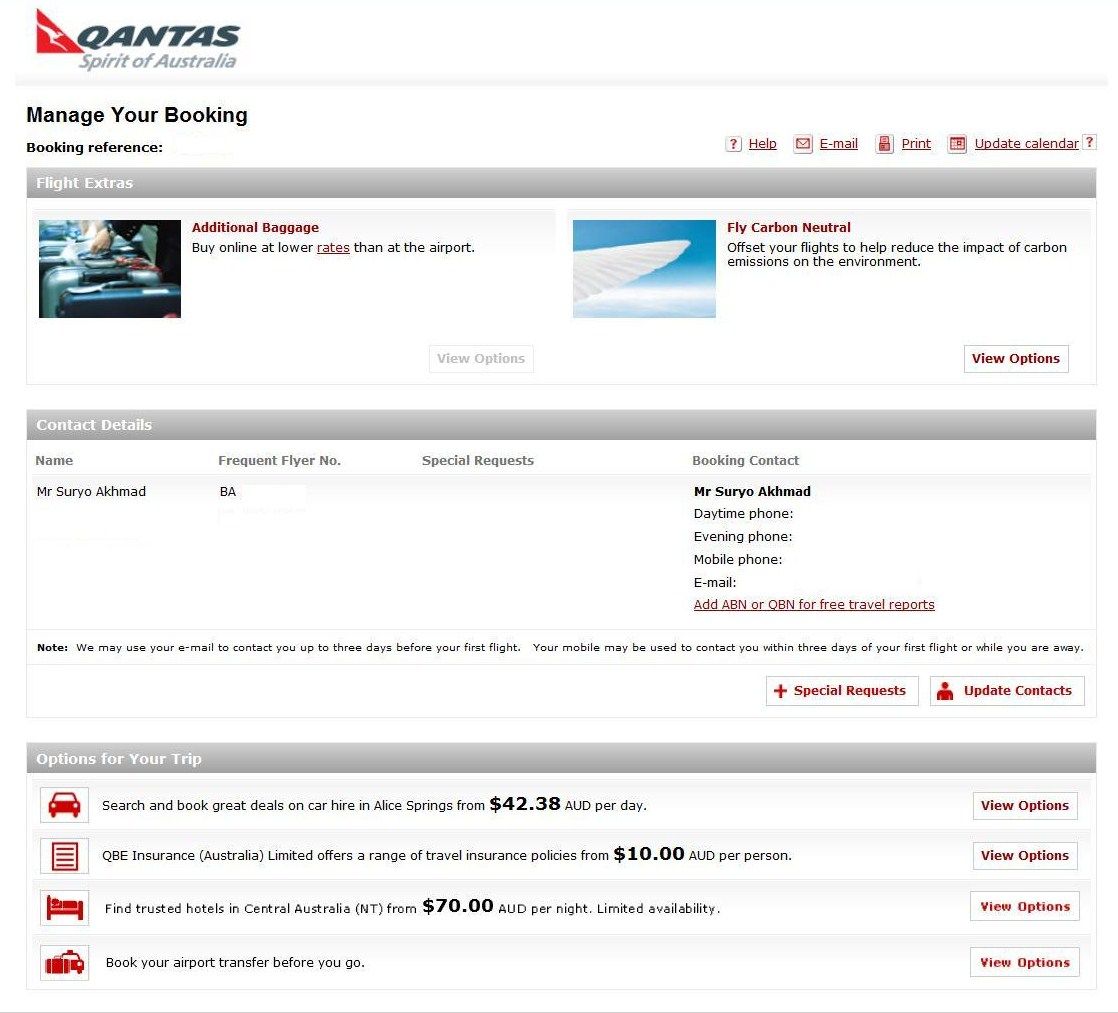Click the travel insurance document icon
The image size is (1118, 1013).
coord(64,856)
